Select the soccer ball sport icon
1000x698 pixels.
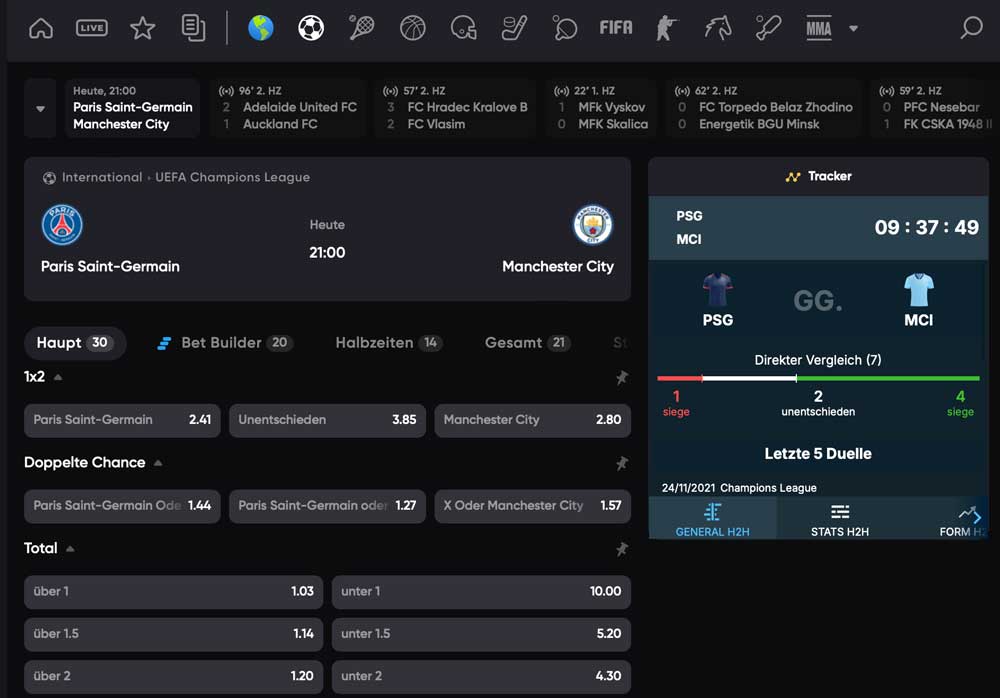311,28
